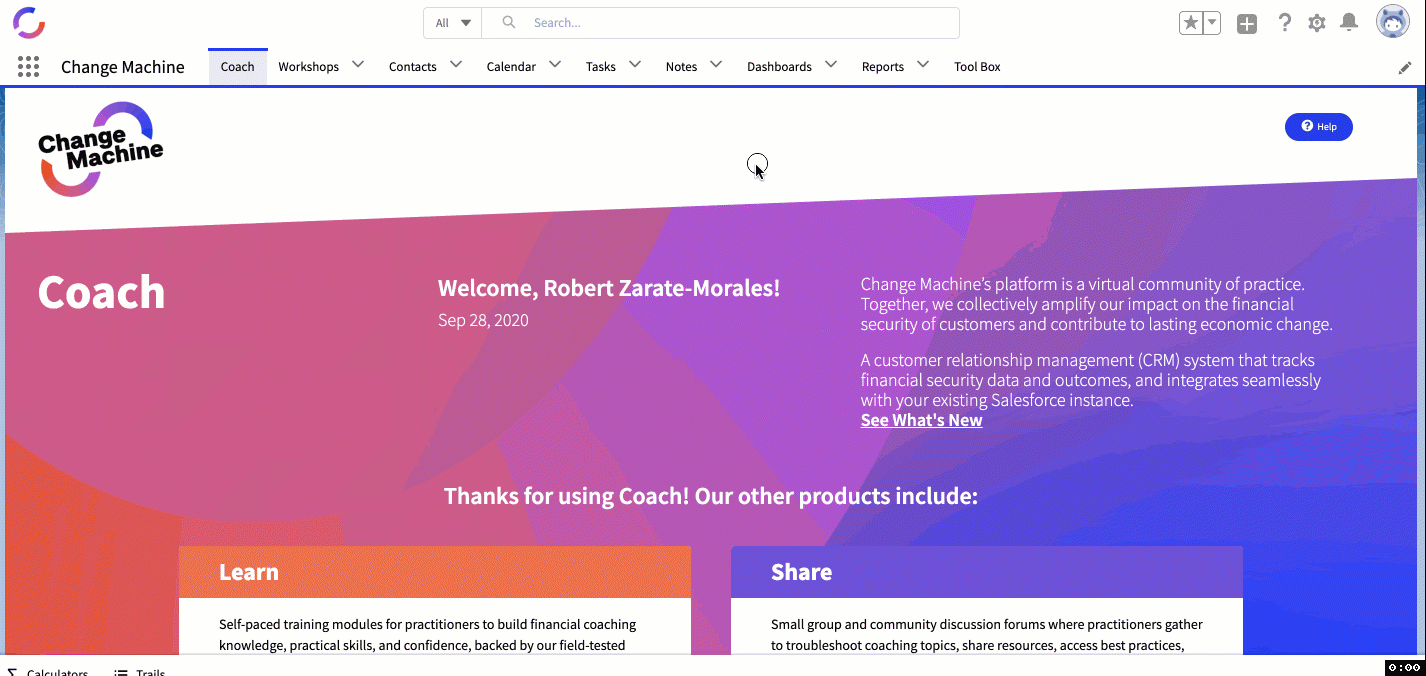Focus the global Search field
The width and height of the screenshot is (1426, 676).
click(720, 23)
